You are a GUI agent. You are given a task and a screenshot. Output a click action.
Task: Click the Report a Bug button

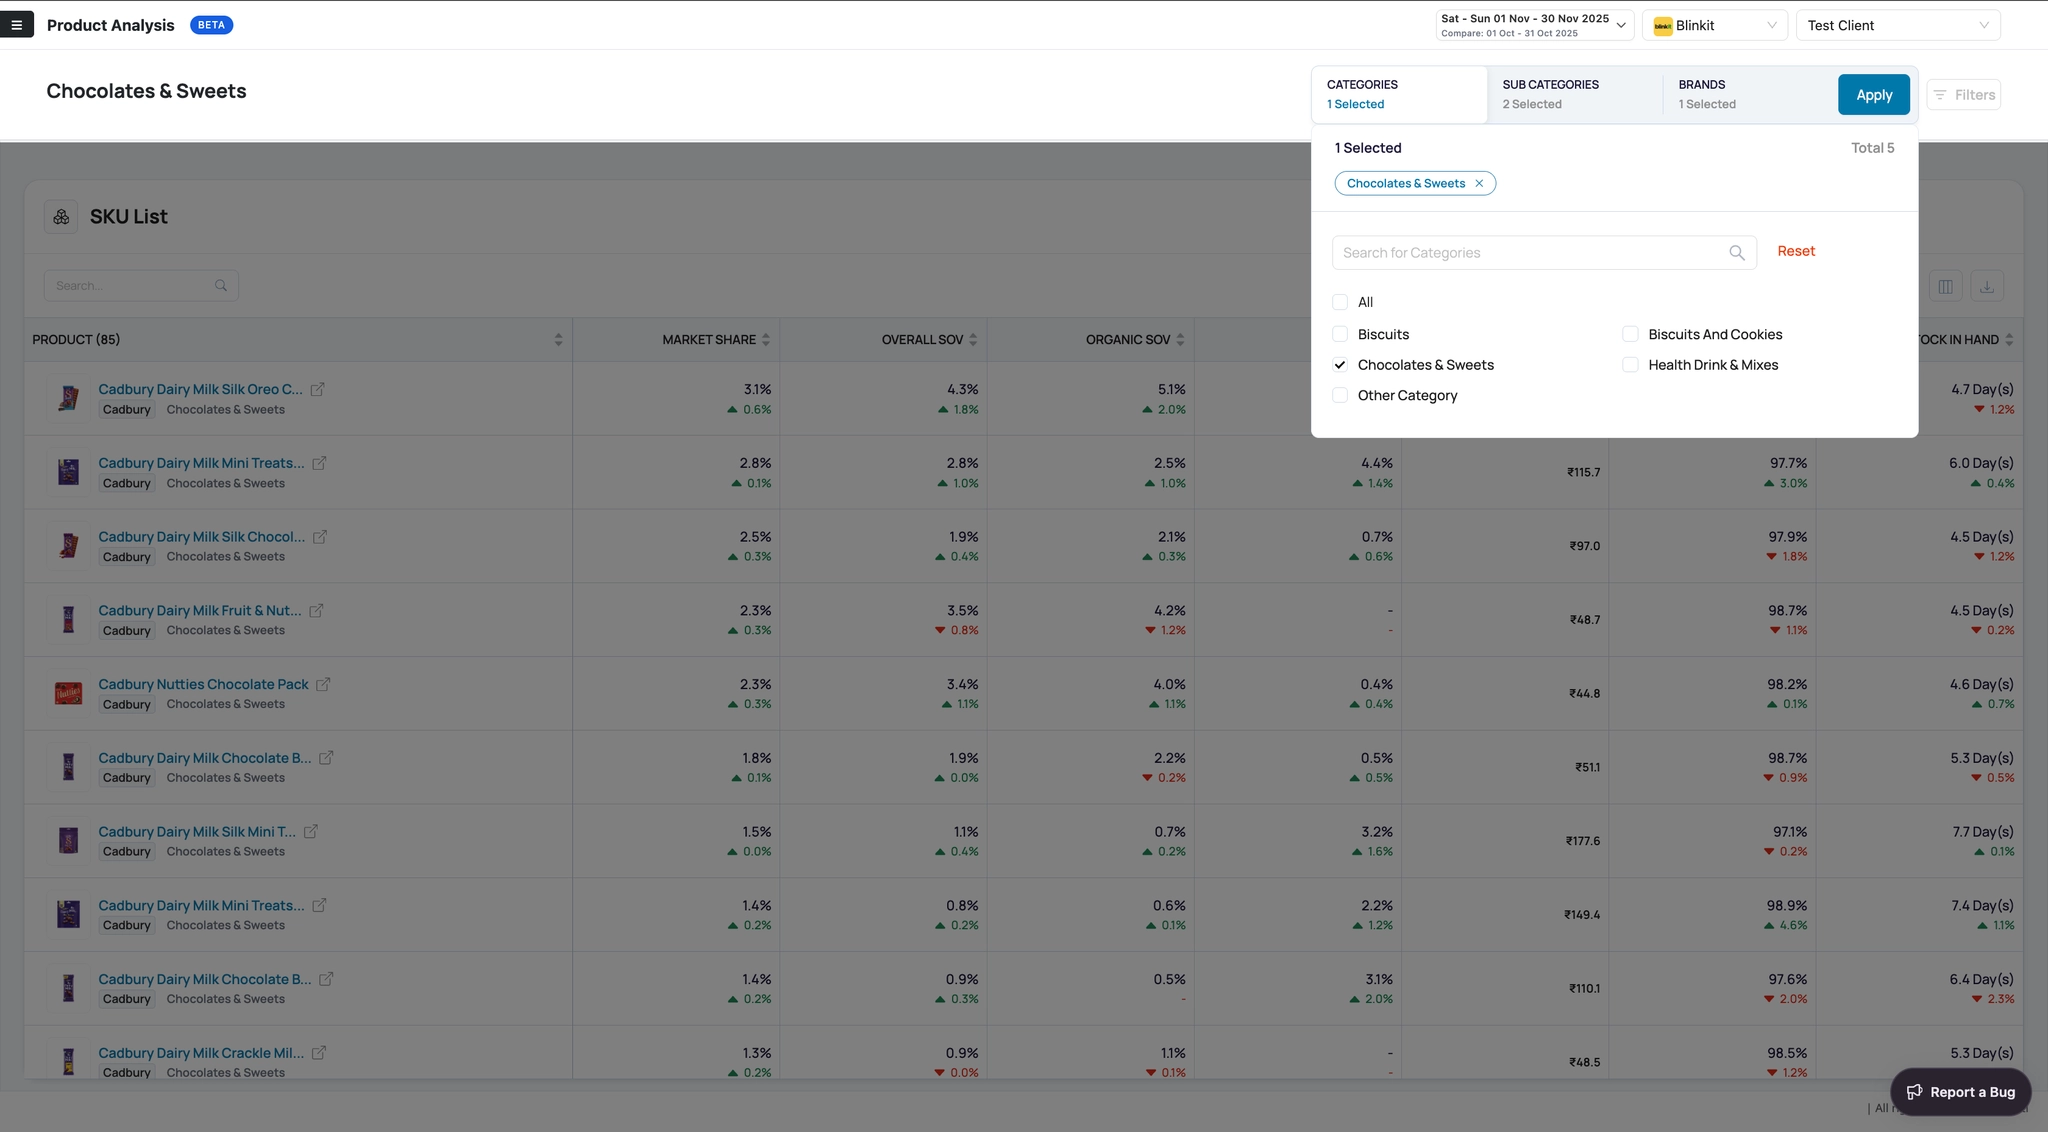(1960, 1092)
